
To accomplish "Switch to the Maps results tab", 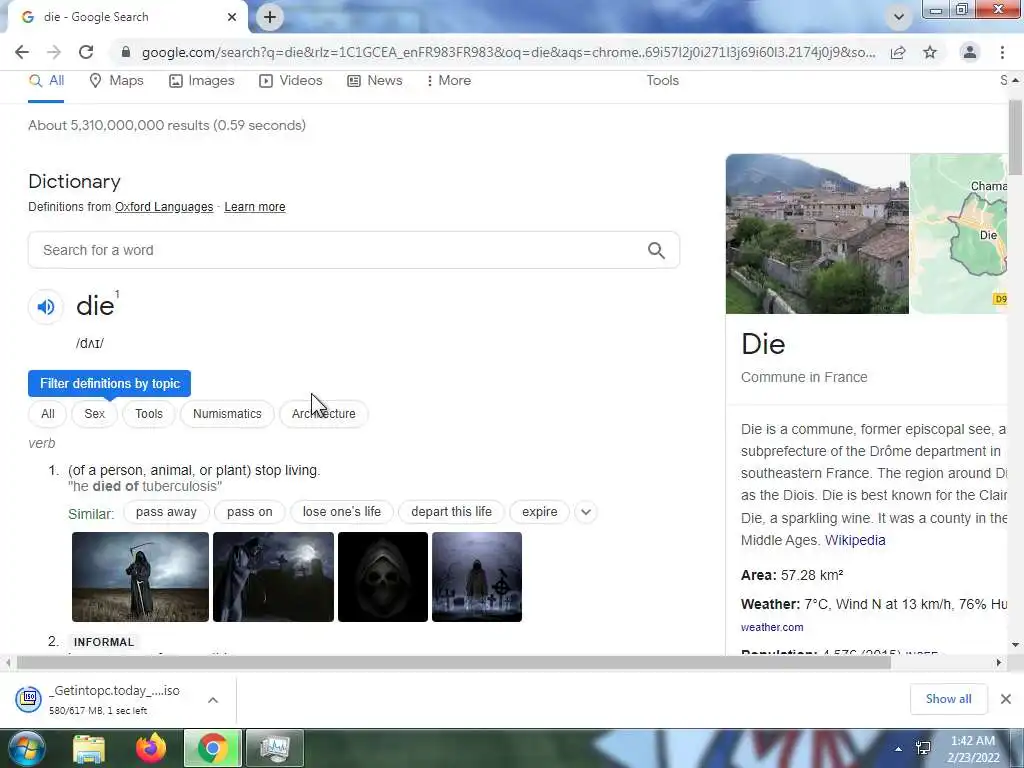I will (x=116, y=80).
